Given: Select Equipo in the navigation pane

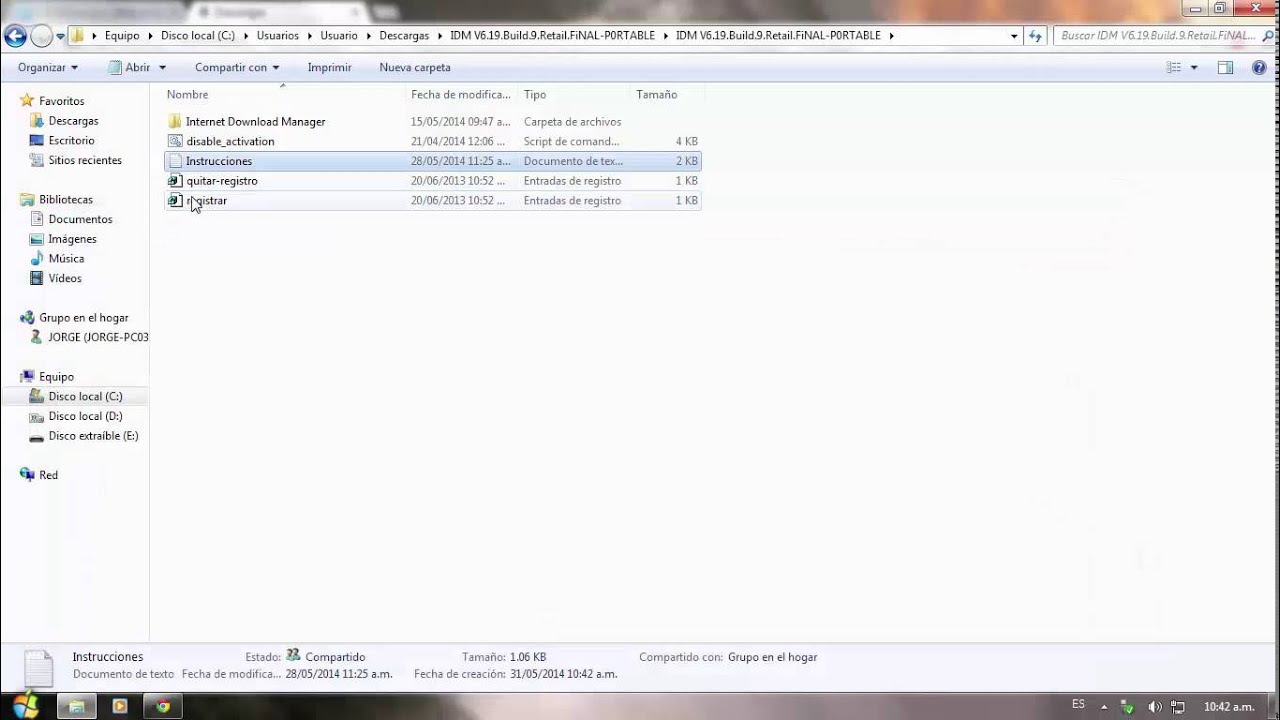Looking at the screenshot, I should click(56, 376).
